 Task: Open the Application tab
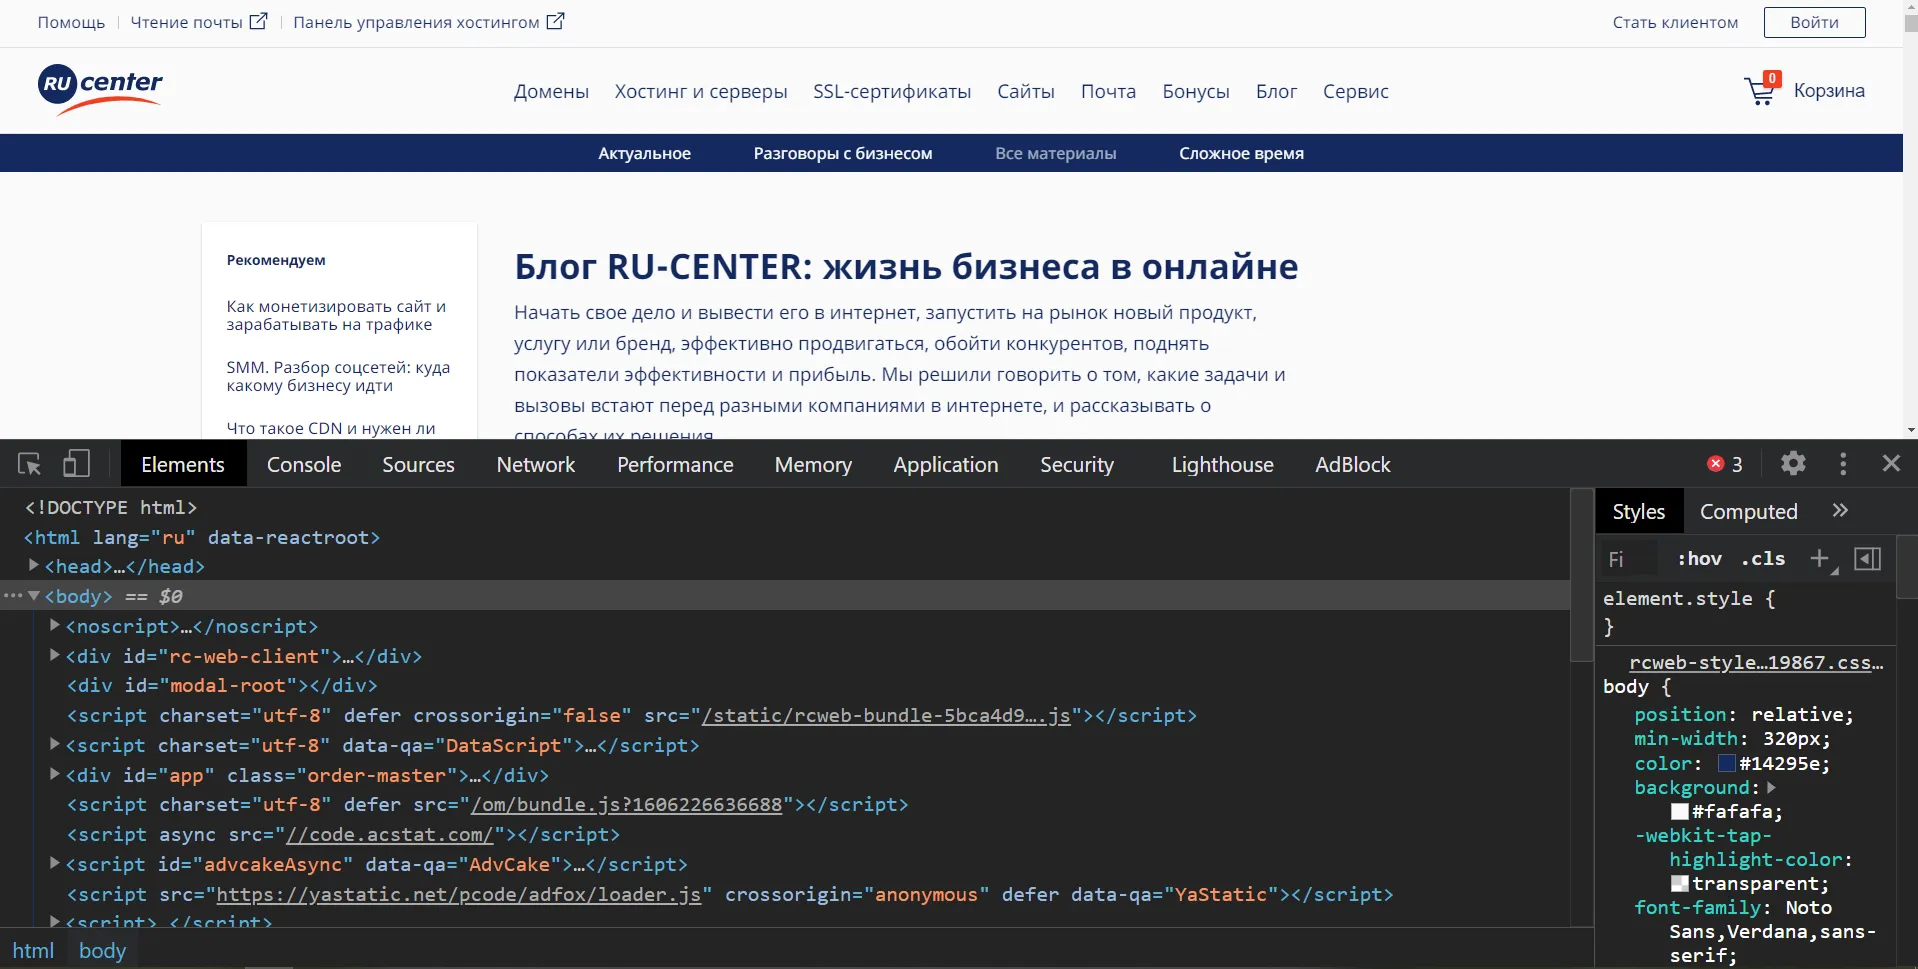tap(946, 464)
